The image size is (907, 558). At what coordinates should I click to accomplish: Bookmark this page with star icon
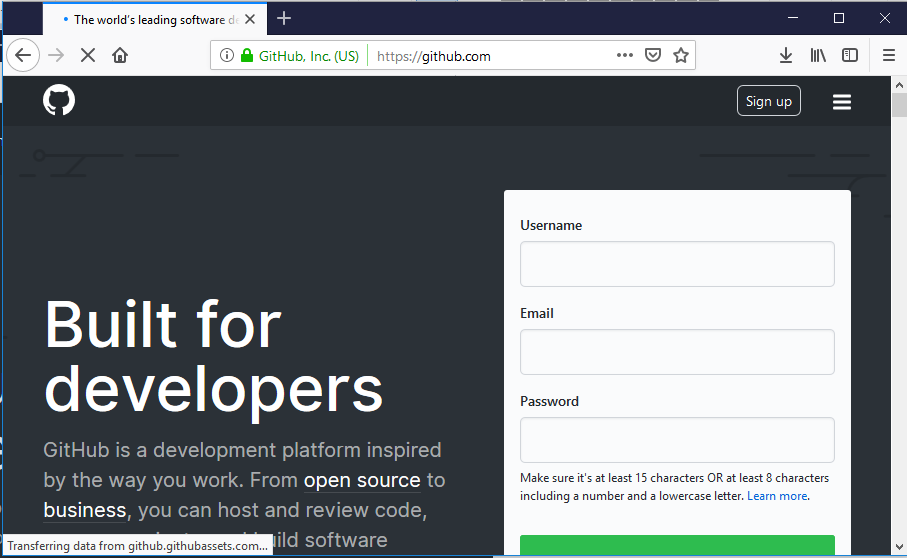point(681,56)
